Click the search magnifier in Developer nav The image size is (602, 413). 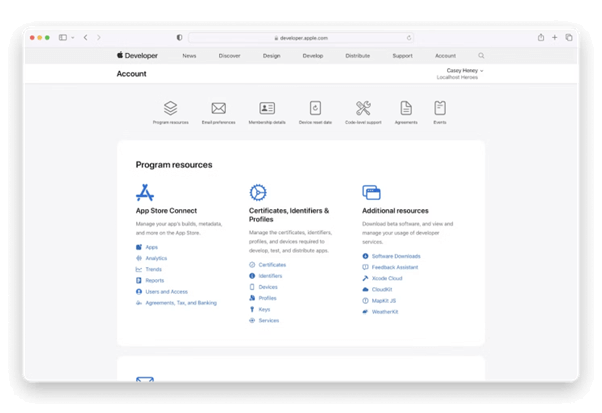(x=481, y=56)
